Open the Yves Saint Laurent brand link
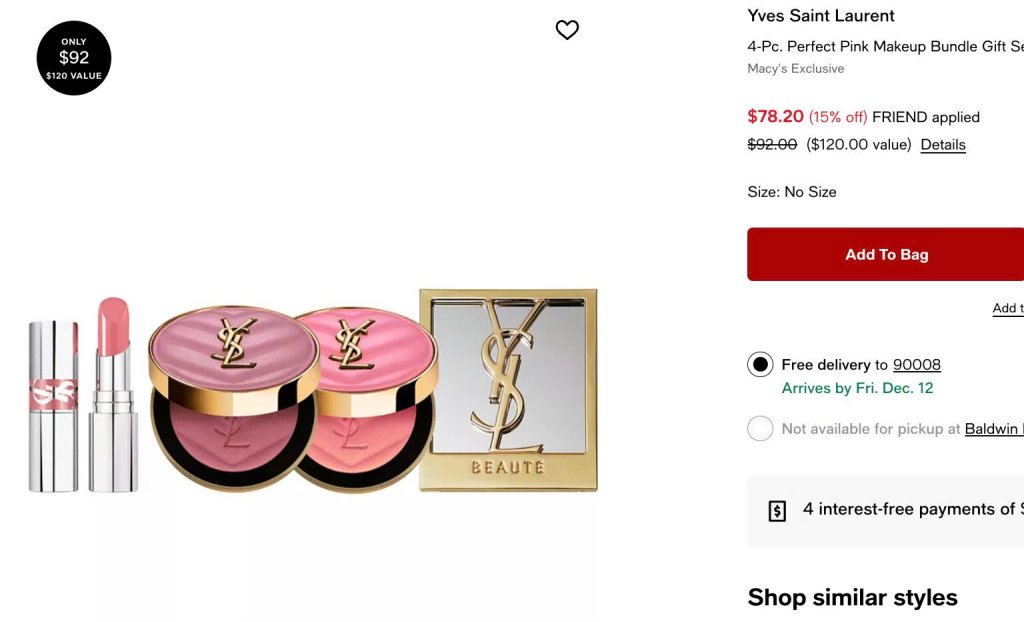This screenshot has height=622, width=1024. click(821, 16)
